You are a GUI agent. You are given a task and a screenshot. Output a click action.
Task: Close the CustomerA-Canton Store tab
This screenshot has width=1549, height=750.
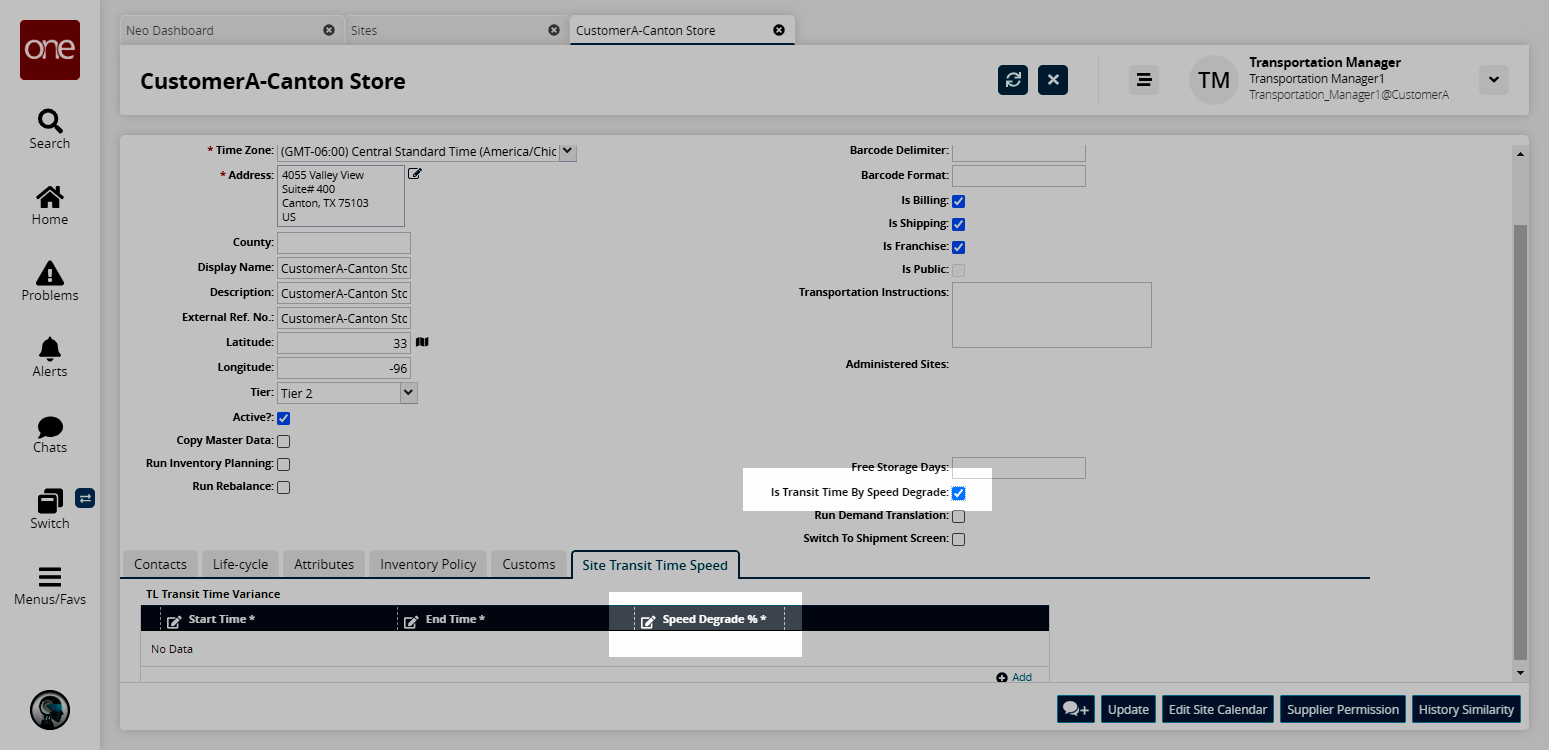coord(779,30)
